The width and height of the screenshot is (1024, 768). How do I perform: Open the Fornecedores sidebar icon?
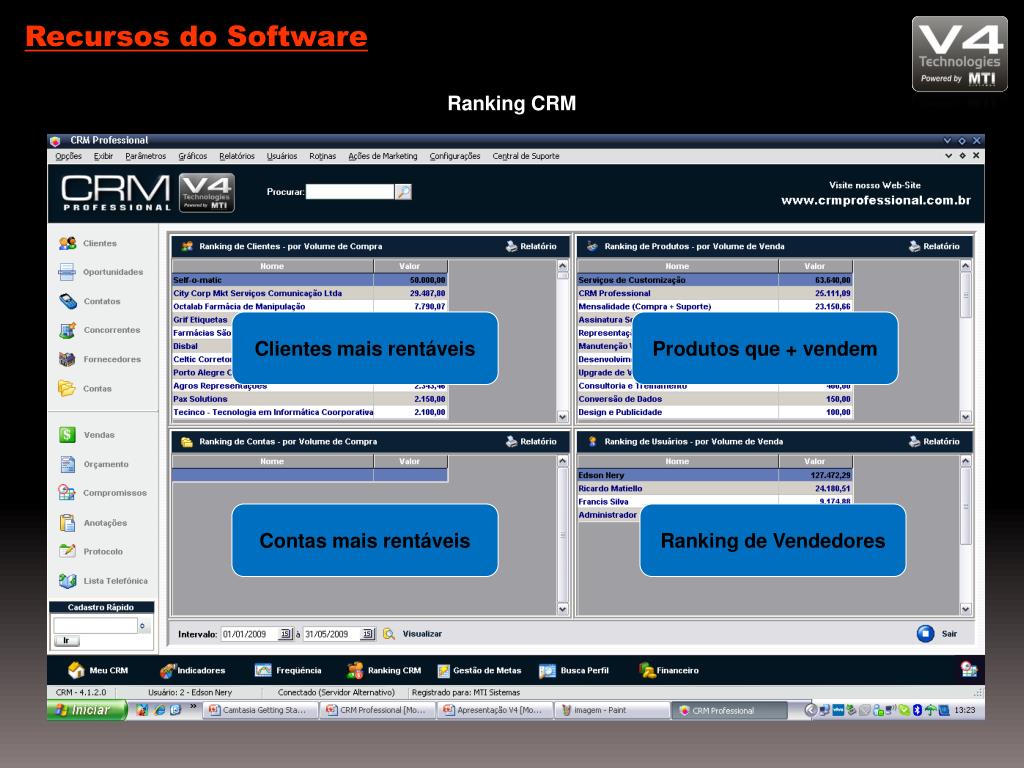[67, 359]
